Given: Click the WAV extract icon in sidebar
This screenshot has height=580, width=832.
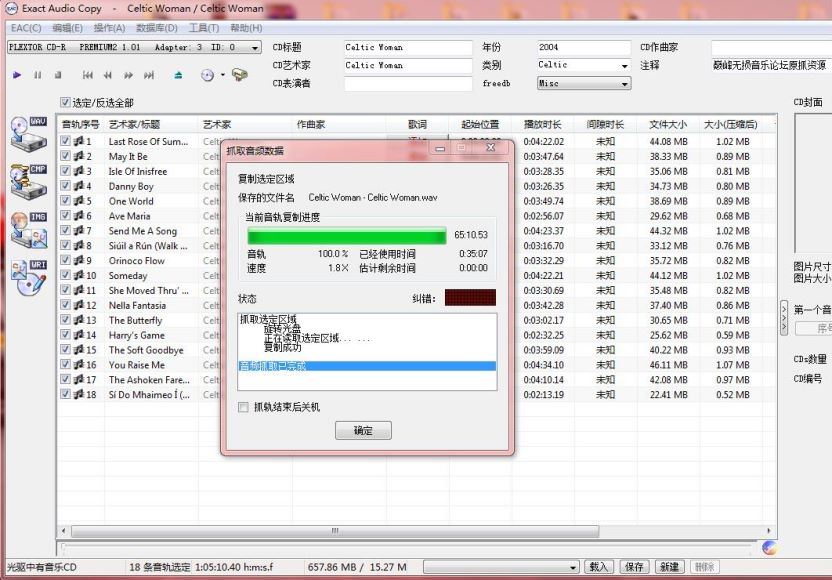Looking at the screenshot, I should coord(29,134).
